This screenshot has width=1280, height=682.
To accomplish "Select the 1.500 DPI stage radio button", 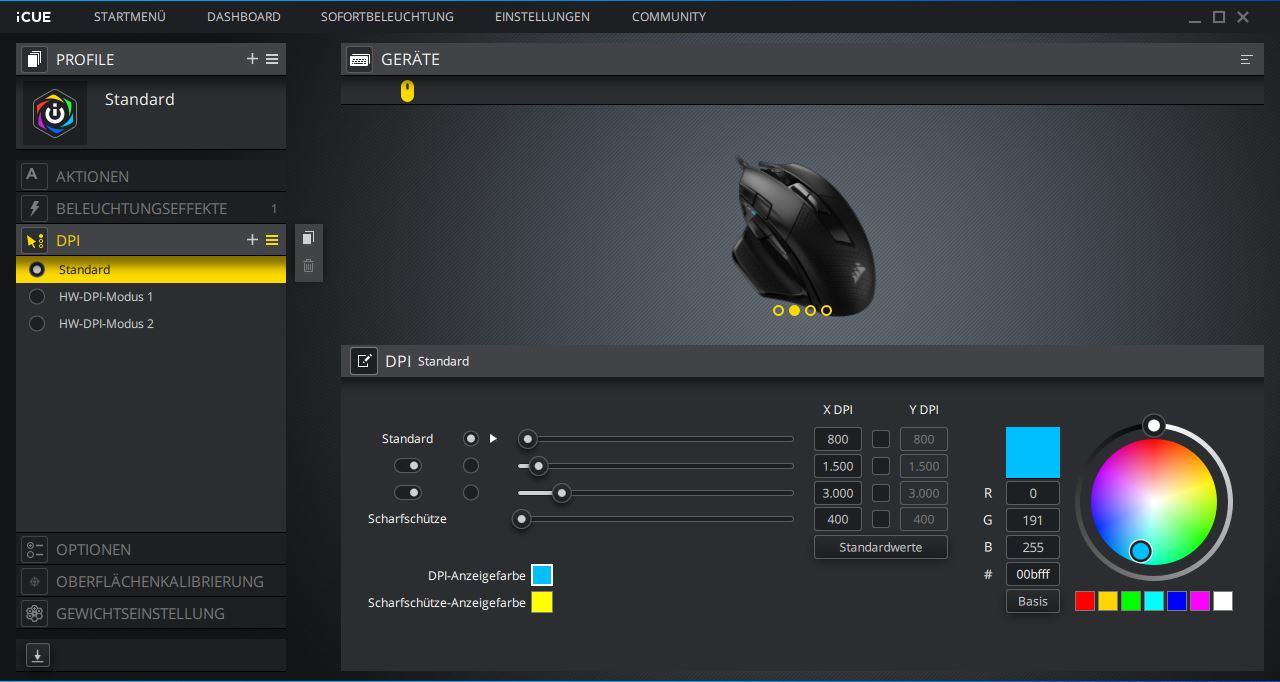I will click(x=471, y=465).
